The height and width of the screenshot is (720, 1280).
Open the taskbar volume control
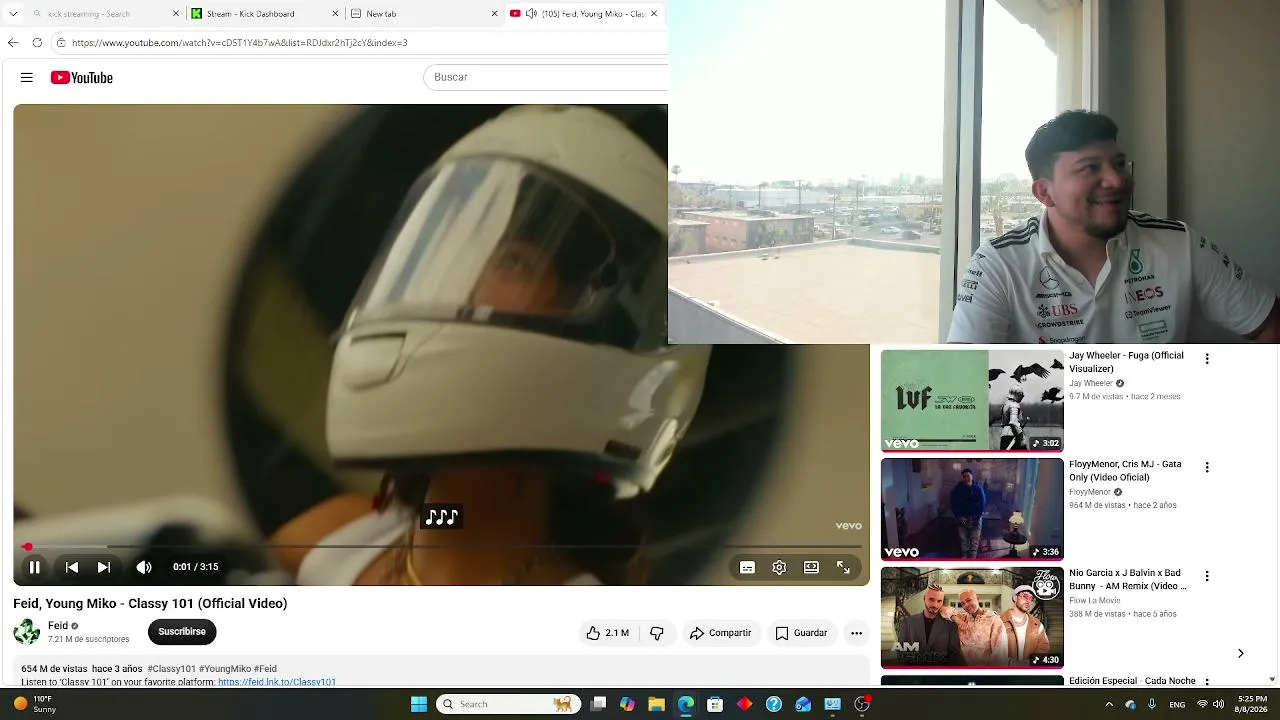1218,705
